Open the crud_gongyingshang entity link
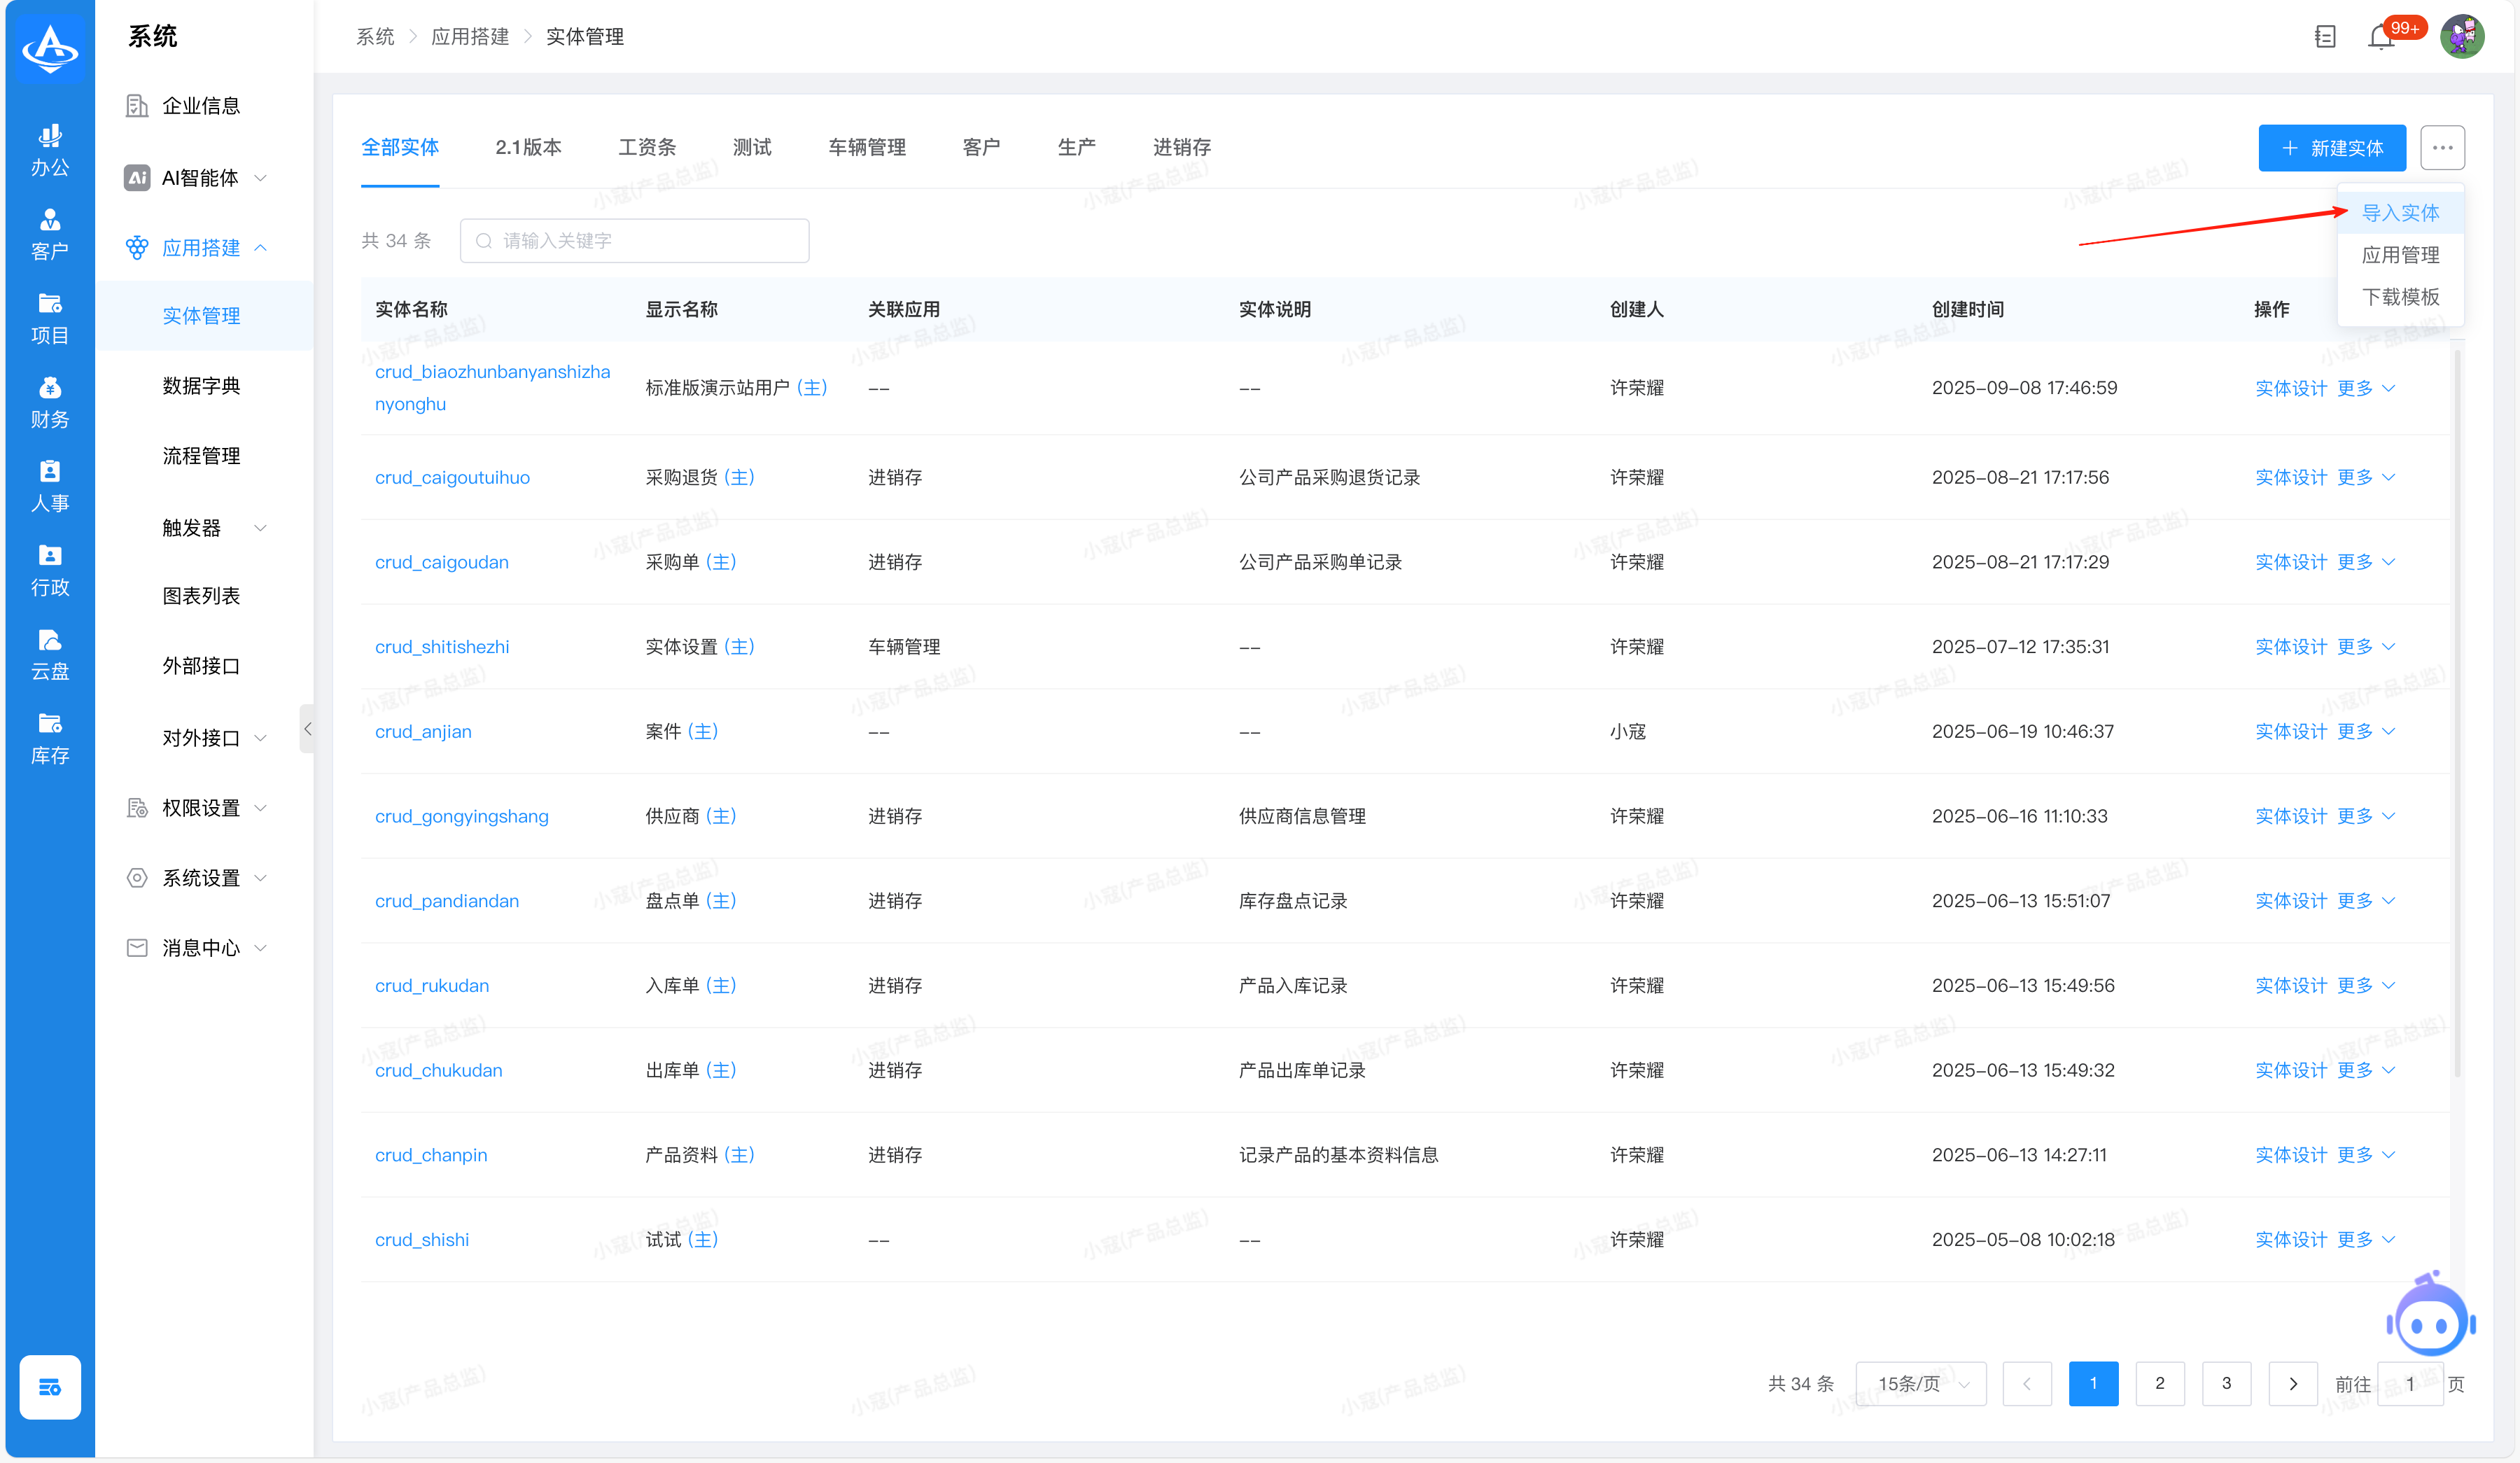2520x1463 pixels. [461, 816]
